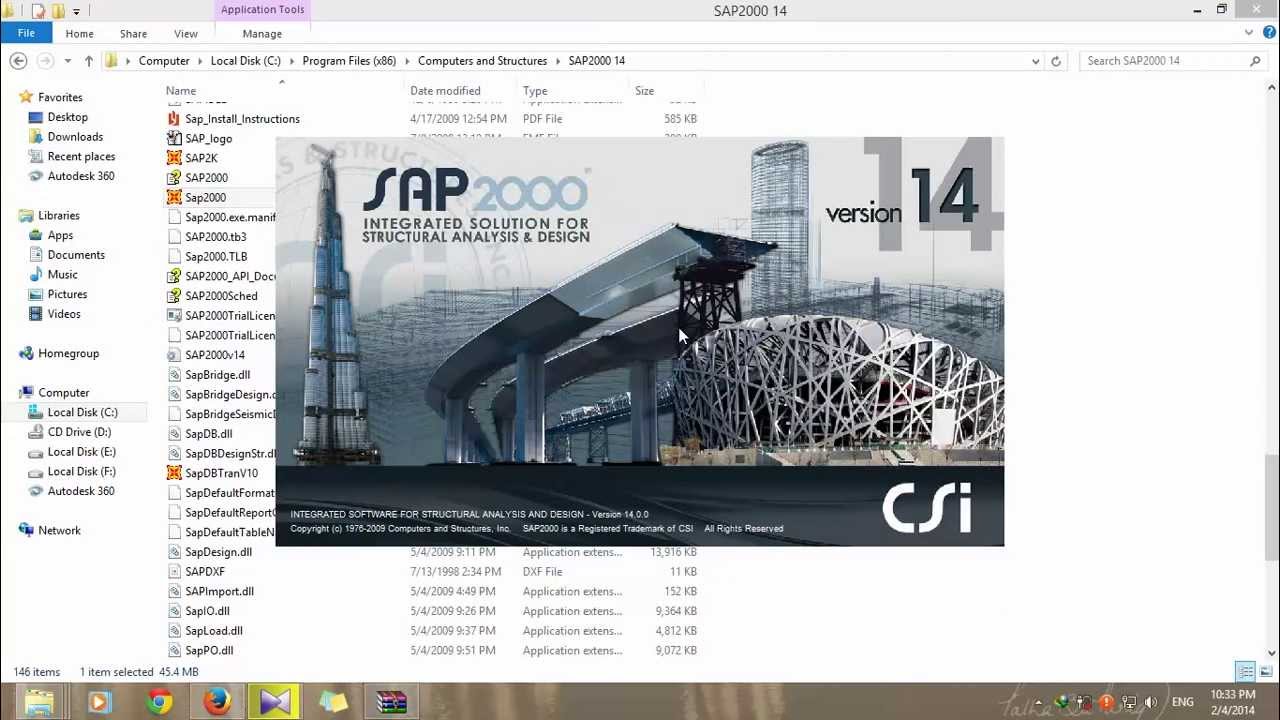Switch to large icons view layout
This screenshot has height=720, width=1280.
coord(1266,672)
